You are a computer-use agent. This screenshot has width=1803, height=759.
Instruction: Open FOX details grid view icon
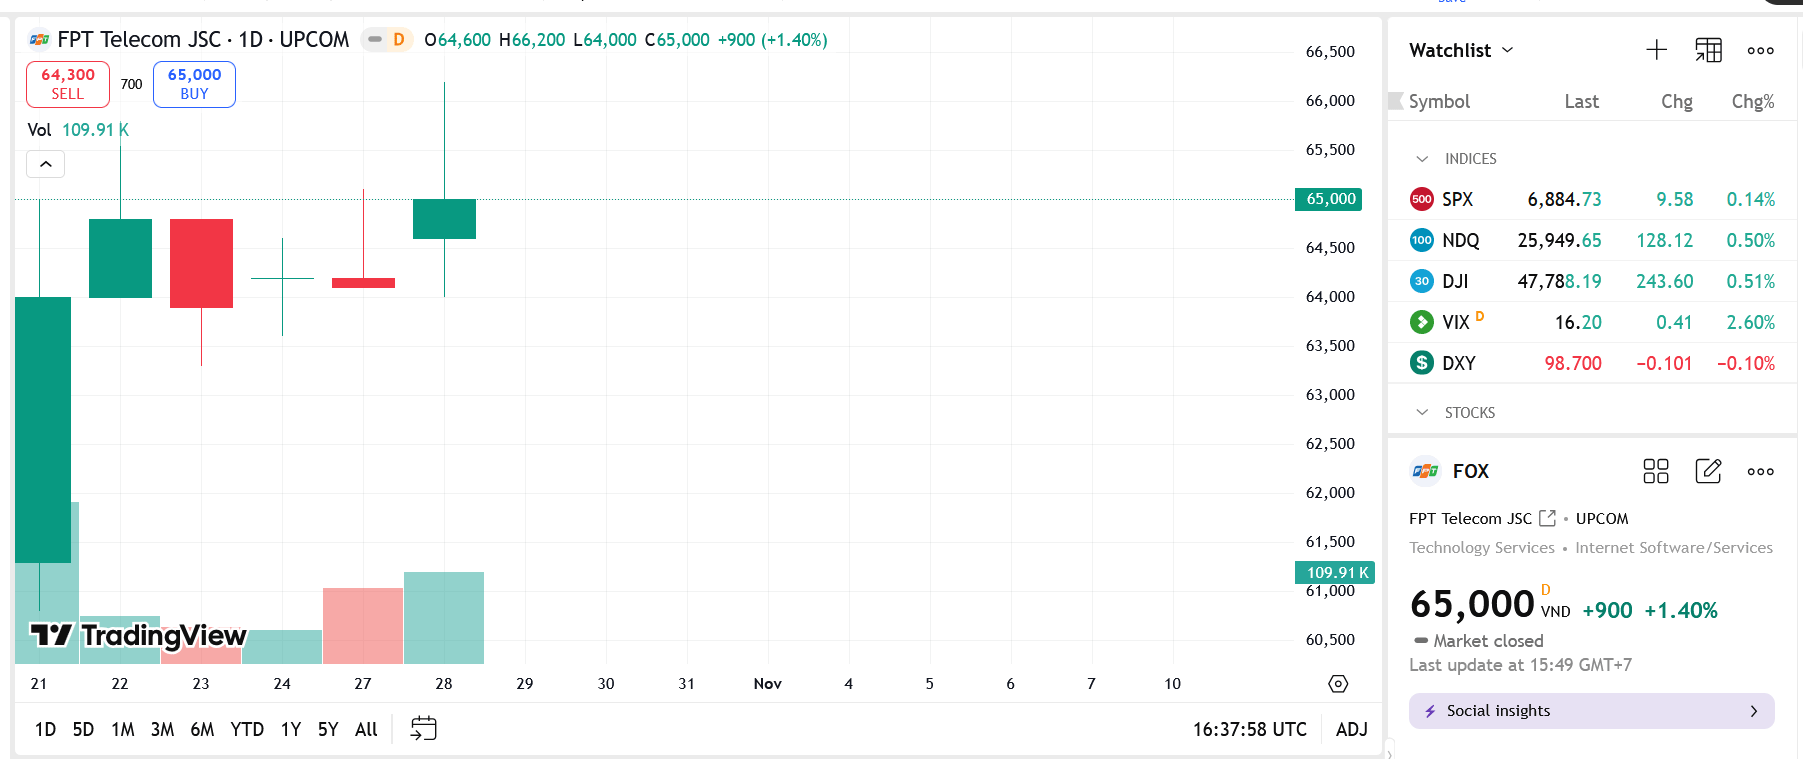1656,471
